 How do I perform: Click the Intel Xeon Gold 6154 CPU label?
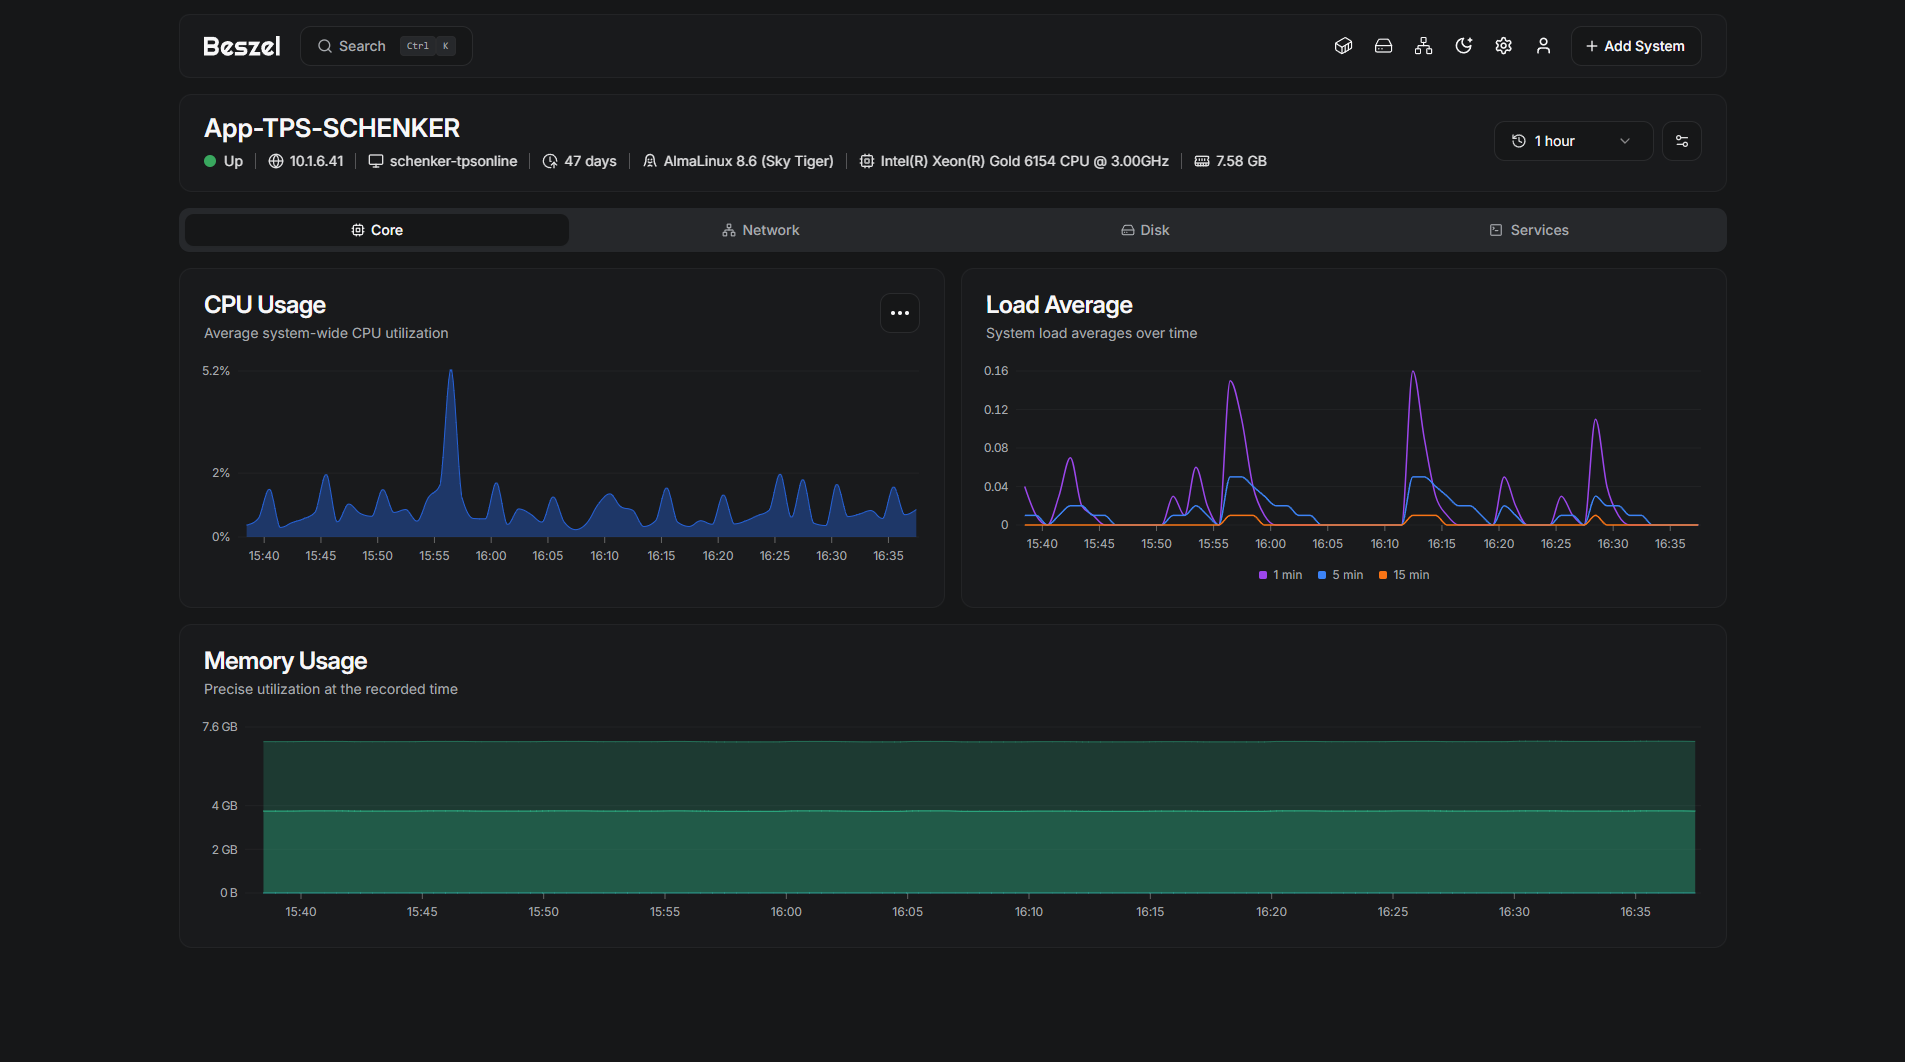1024,161
